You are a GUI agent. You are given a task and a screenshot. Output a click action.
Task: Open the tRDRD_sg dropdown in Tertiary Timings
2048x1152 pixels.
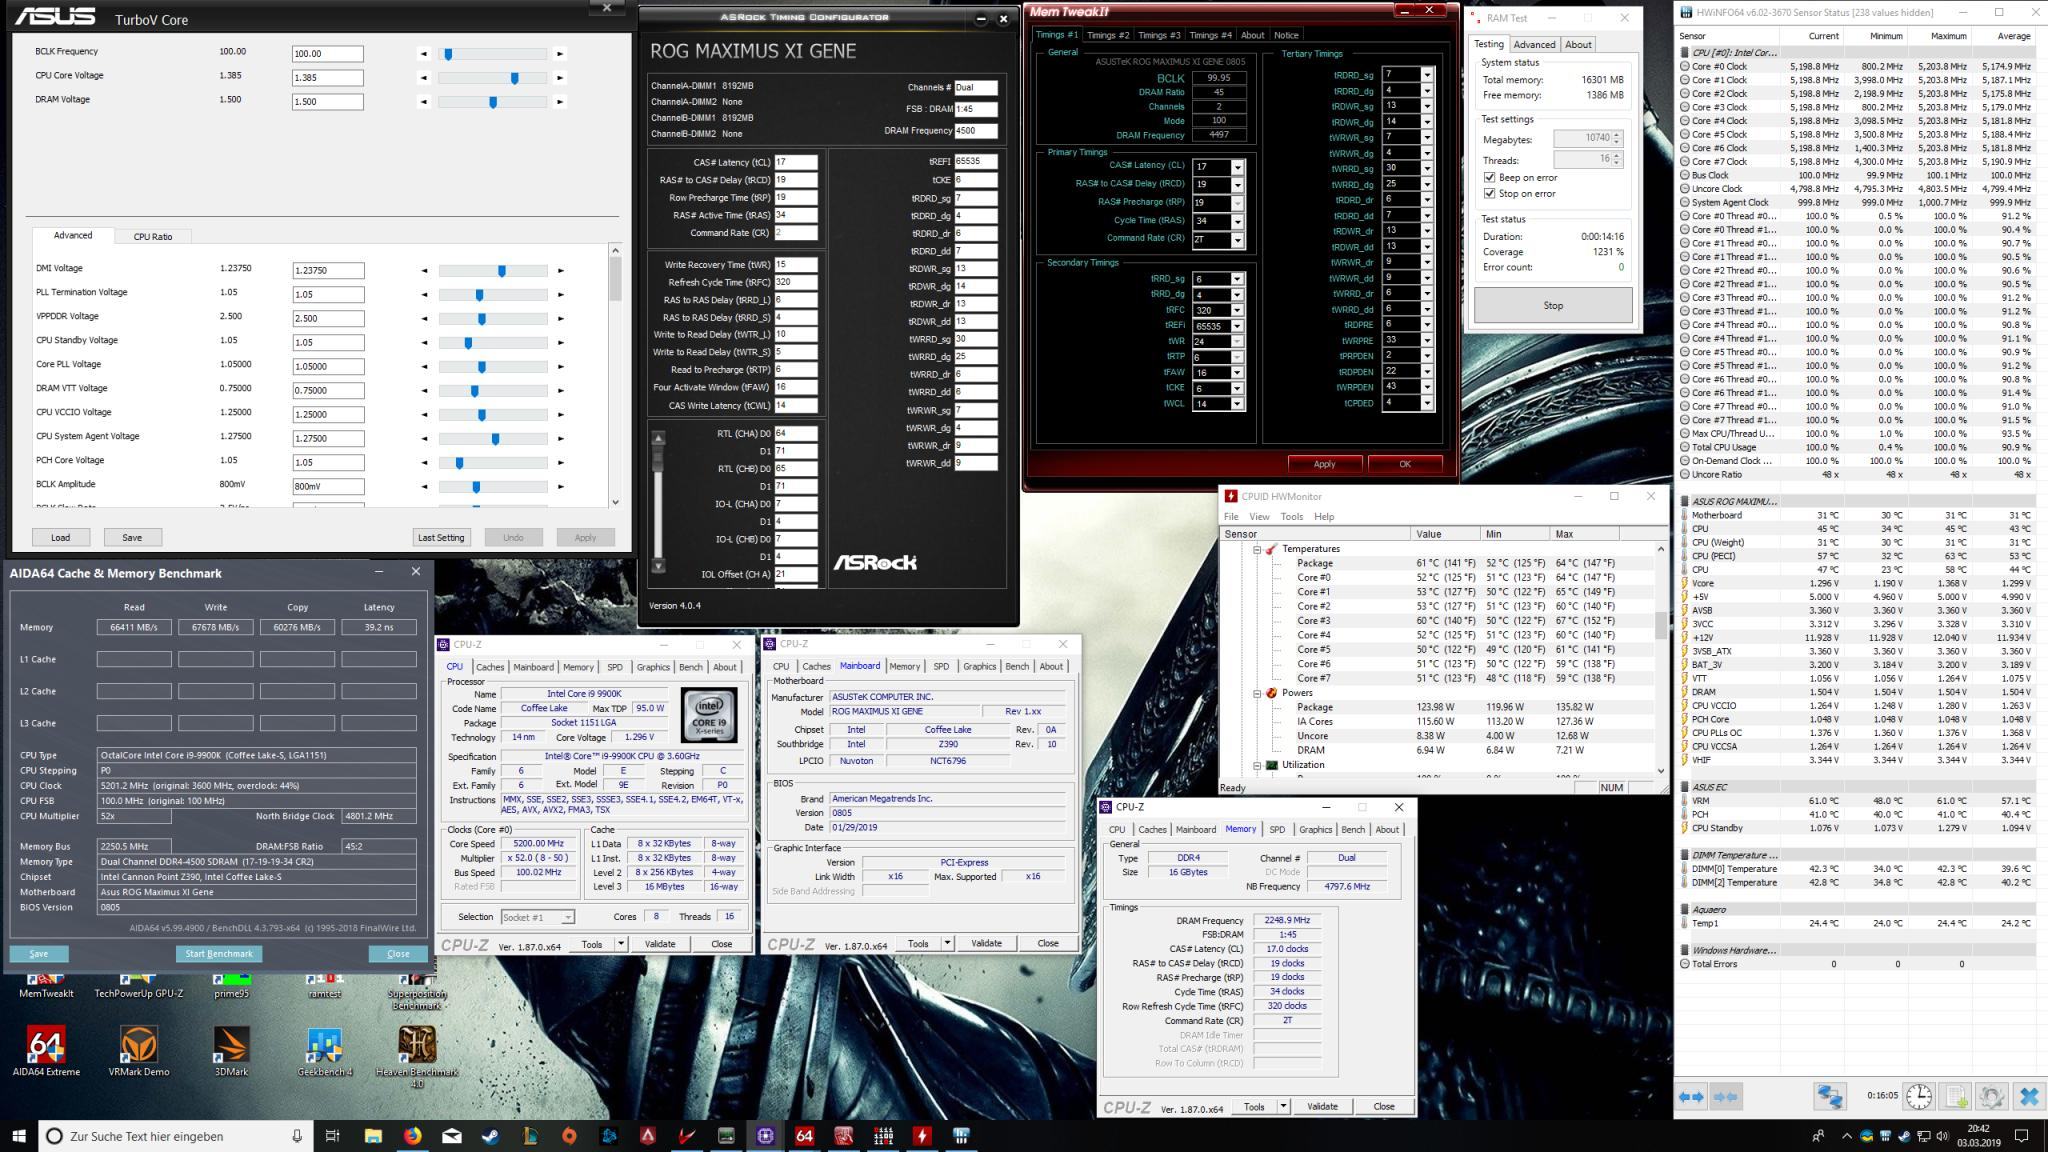(1427, 75)
